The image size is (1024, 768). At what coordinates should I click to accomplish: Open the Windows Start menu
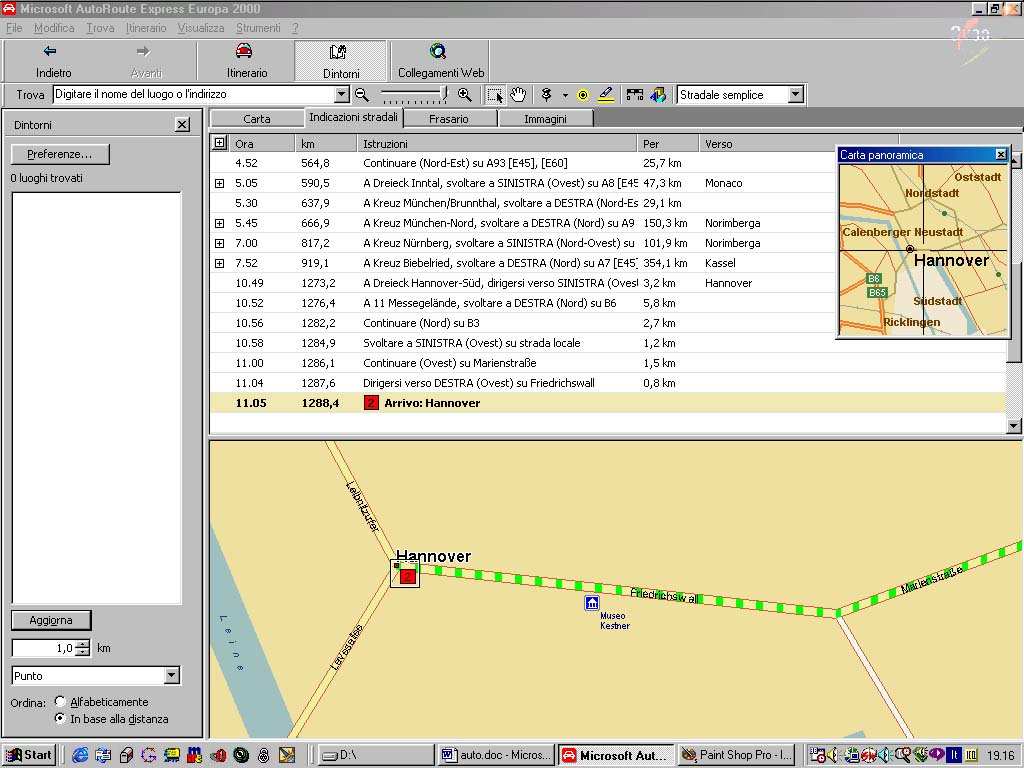click(29, 755)
